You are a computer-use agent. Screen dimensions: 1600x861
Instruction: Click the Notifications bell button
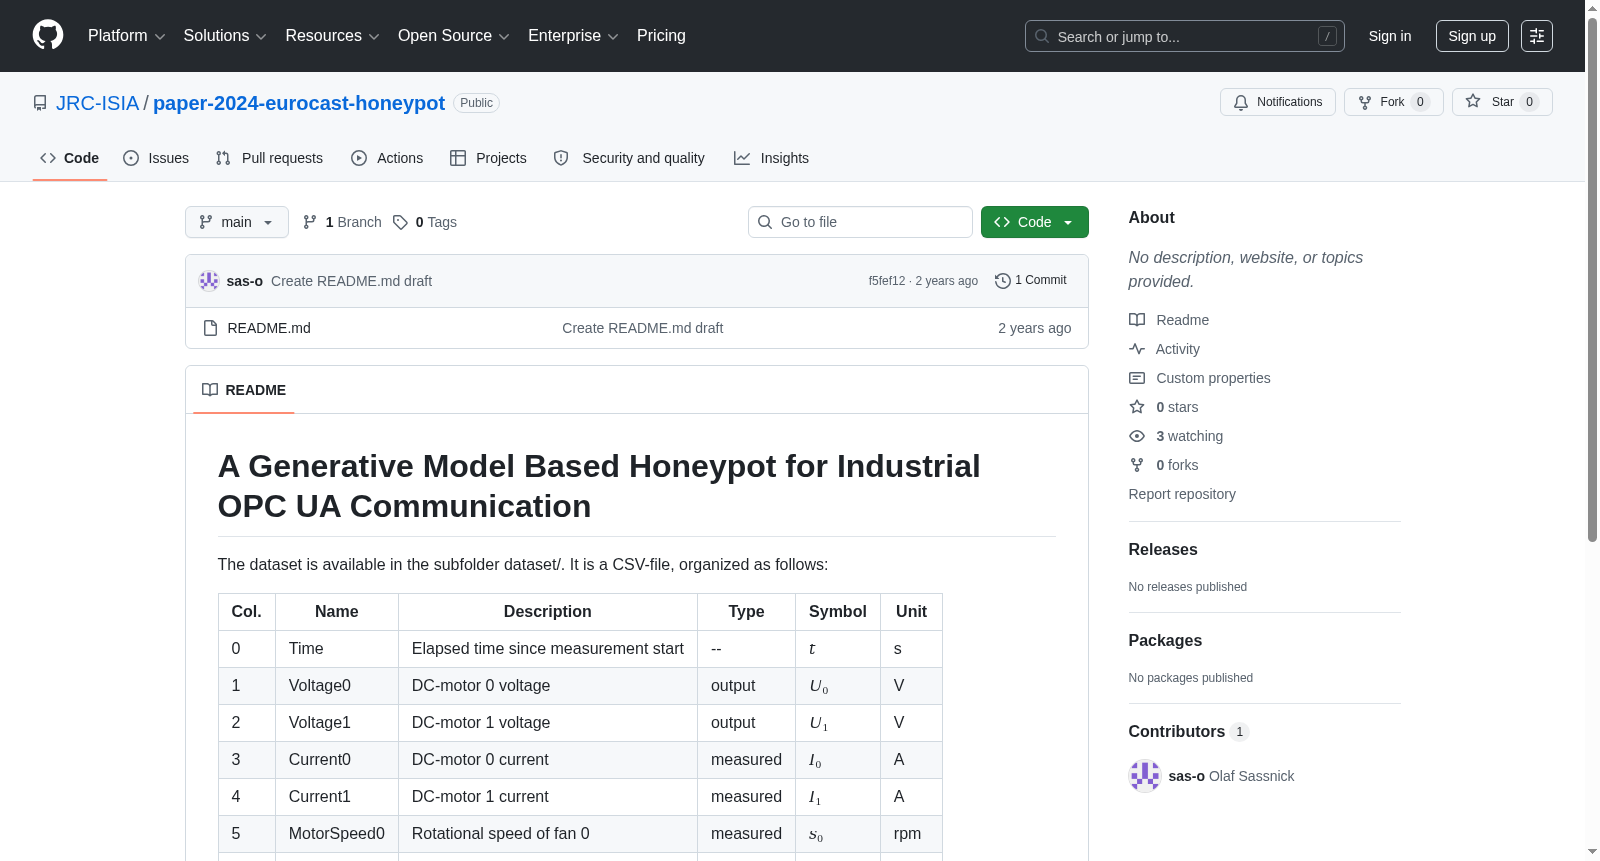(x=1277, y=102)
